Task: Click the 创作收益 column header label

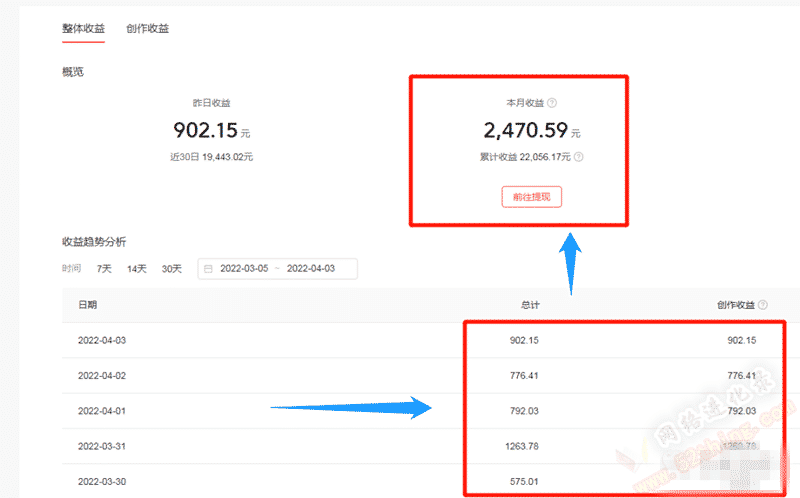Action: [736, 305]
